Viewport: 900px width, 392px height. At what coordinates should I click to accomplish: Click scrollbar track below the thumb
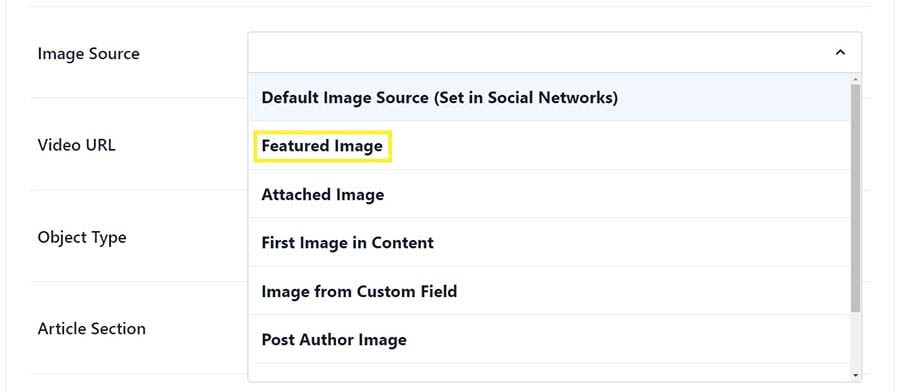click(x=856, y=341)
